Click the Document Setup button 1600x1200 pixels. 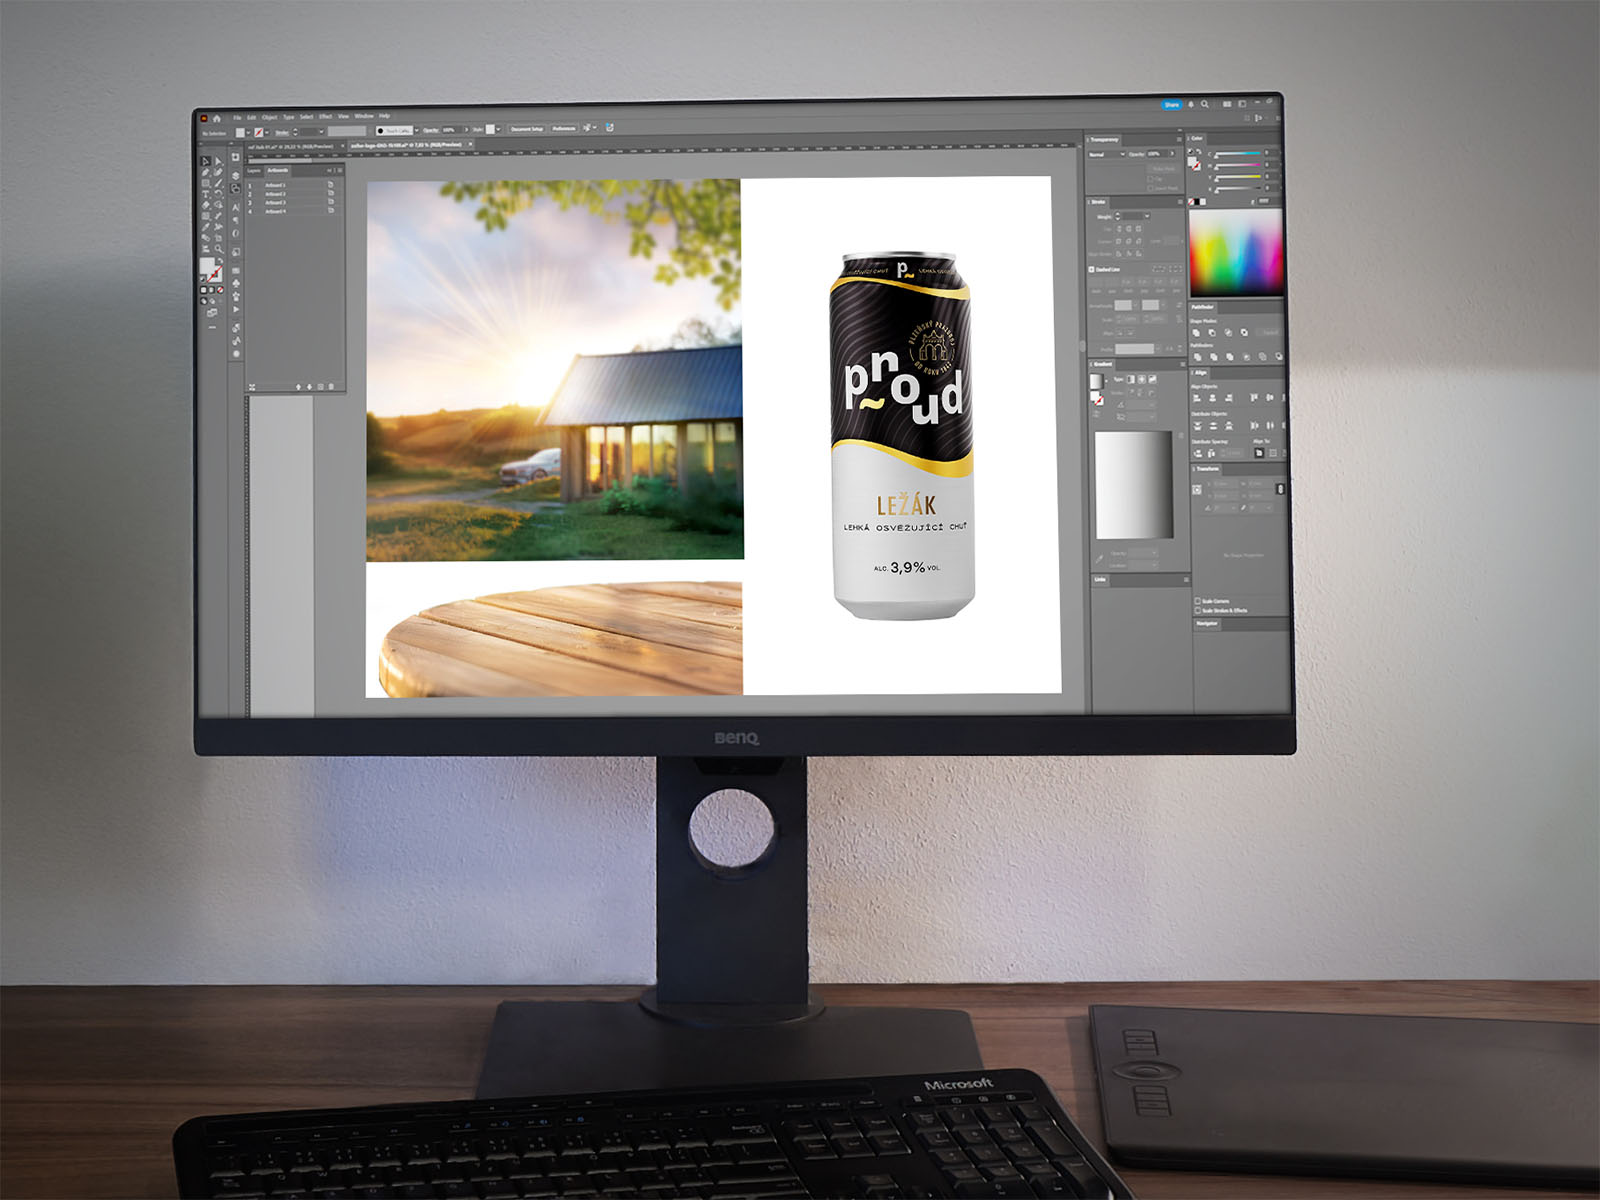click(x=527, y=129)
